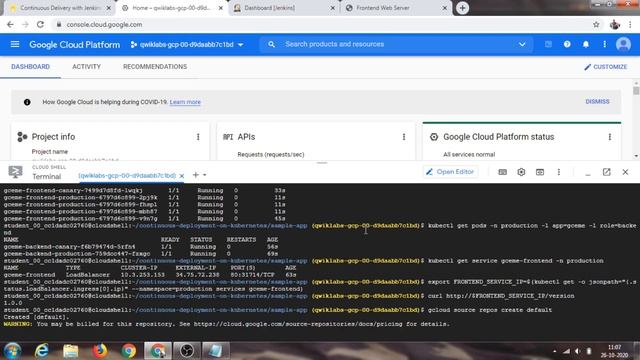Open the Google Cloud navigation hamburger menu
The width and height of the screenshot is (640, 360).
[15, 44]
